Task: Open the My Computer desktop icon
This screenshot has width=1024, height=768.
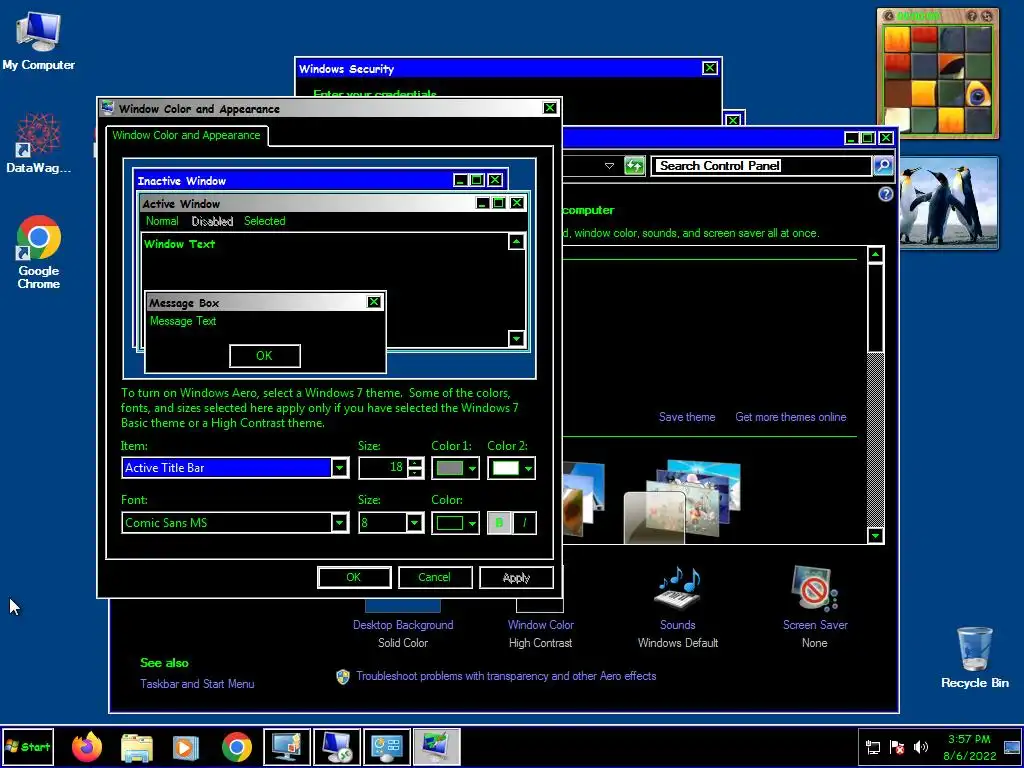Action: pos(39,40)
